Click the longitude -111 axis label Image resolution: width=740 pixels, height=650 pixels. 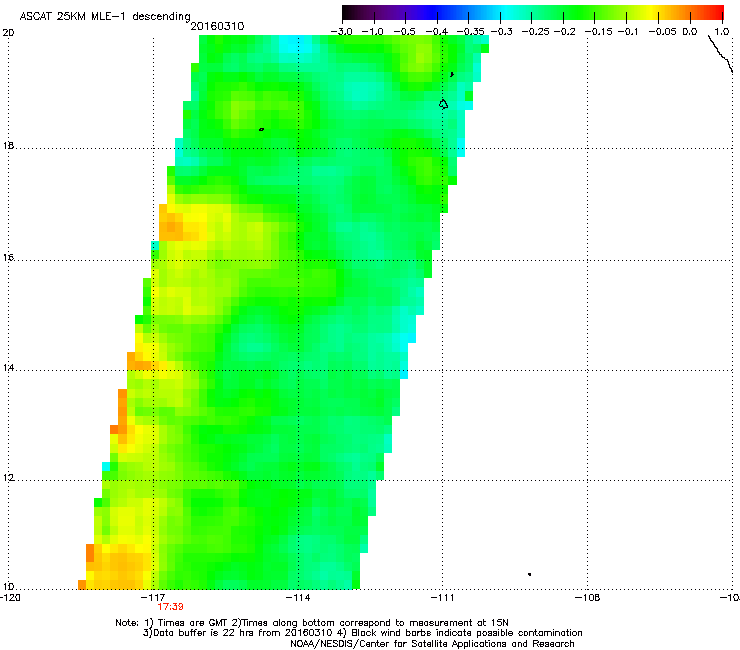click(442, 598)
